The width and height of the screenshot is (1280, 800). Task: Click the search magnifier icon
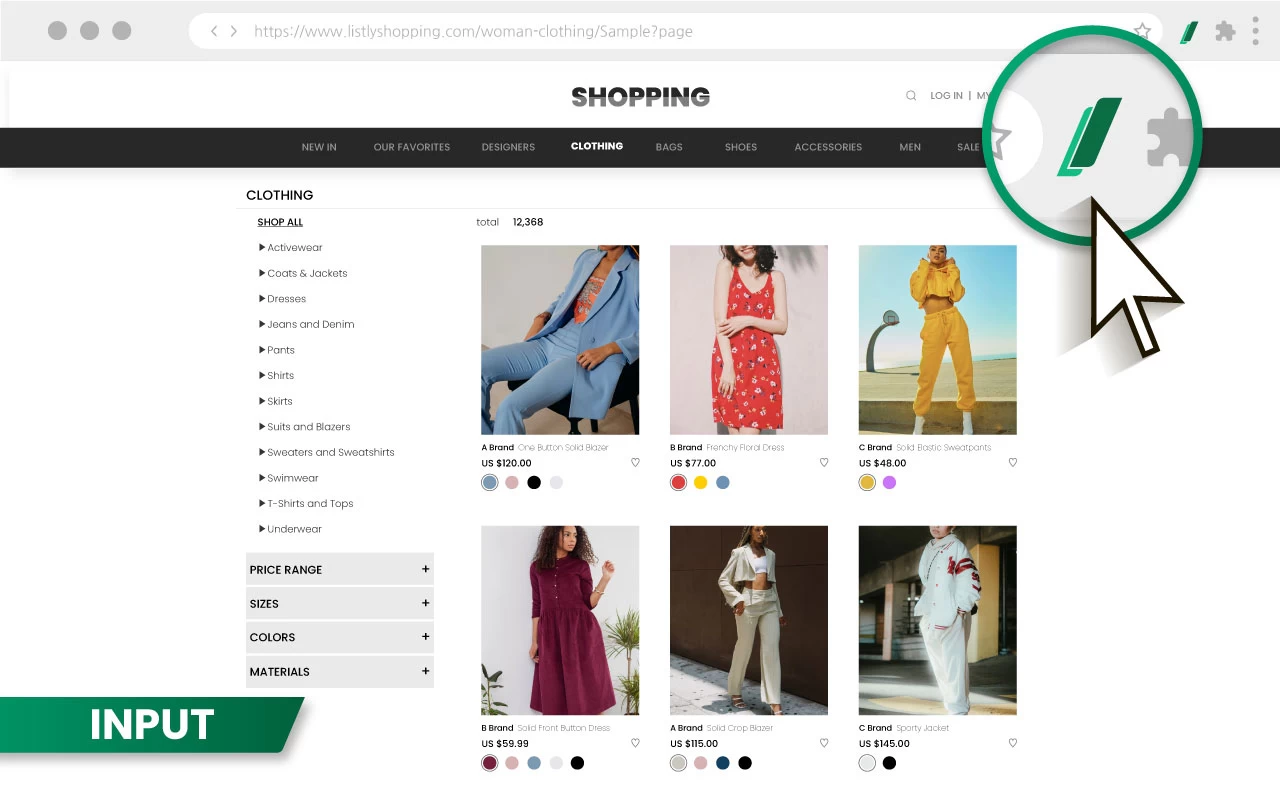pos(911,96)
